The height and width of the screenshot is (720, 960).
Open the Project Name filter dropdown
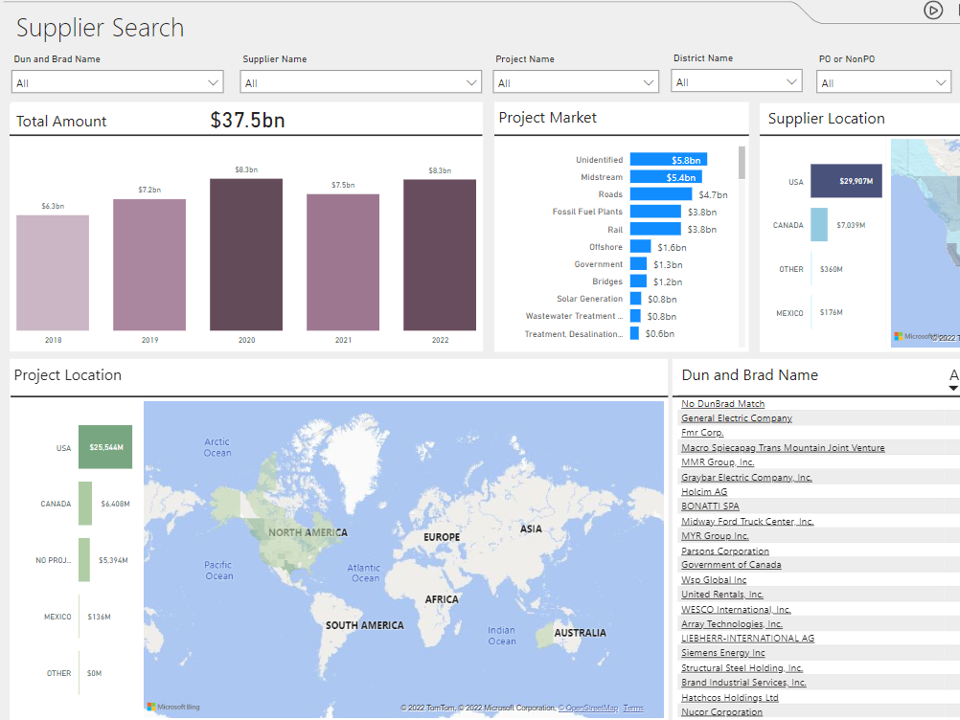click(x=576, y=83)
